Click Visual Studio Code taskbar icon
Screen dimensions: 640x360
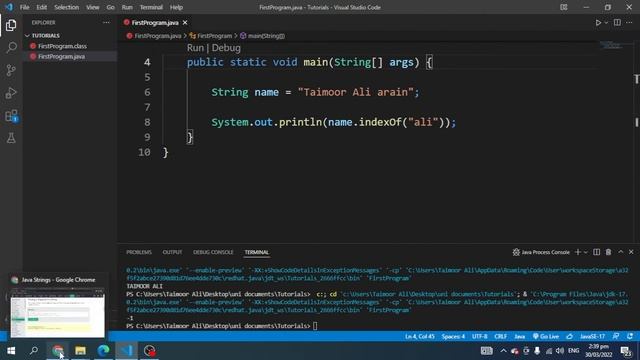(x=127, y=351)
